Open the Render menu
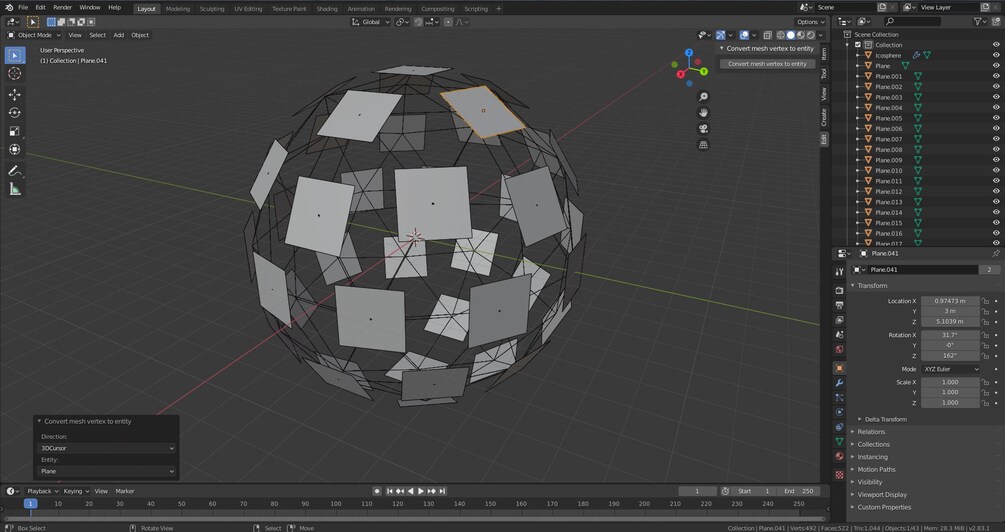1005x532 pixels. [63, 8]
